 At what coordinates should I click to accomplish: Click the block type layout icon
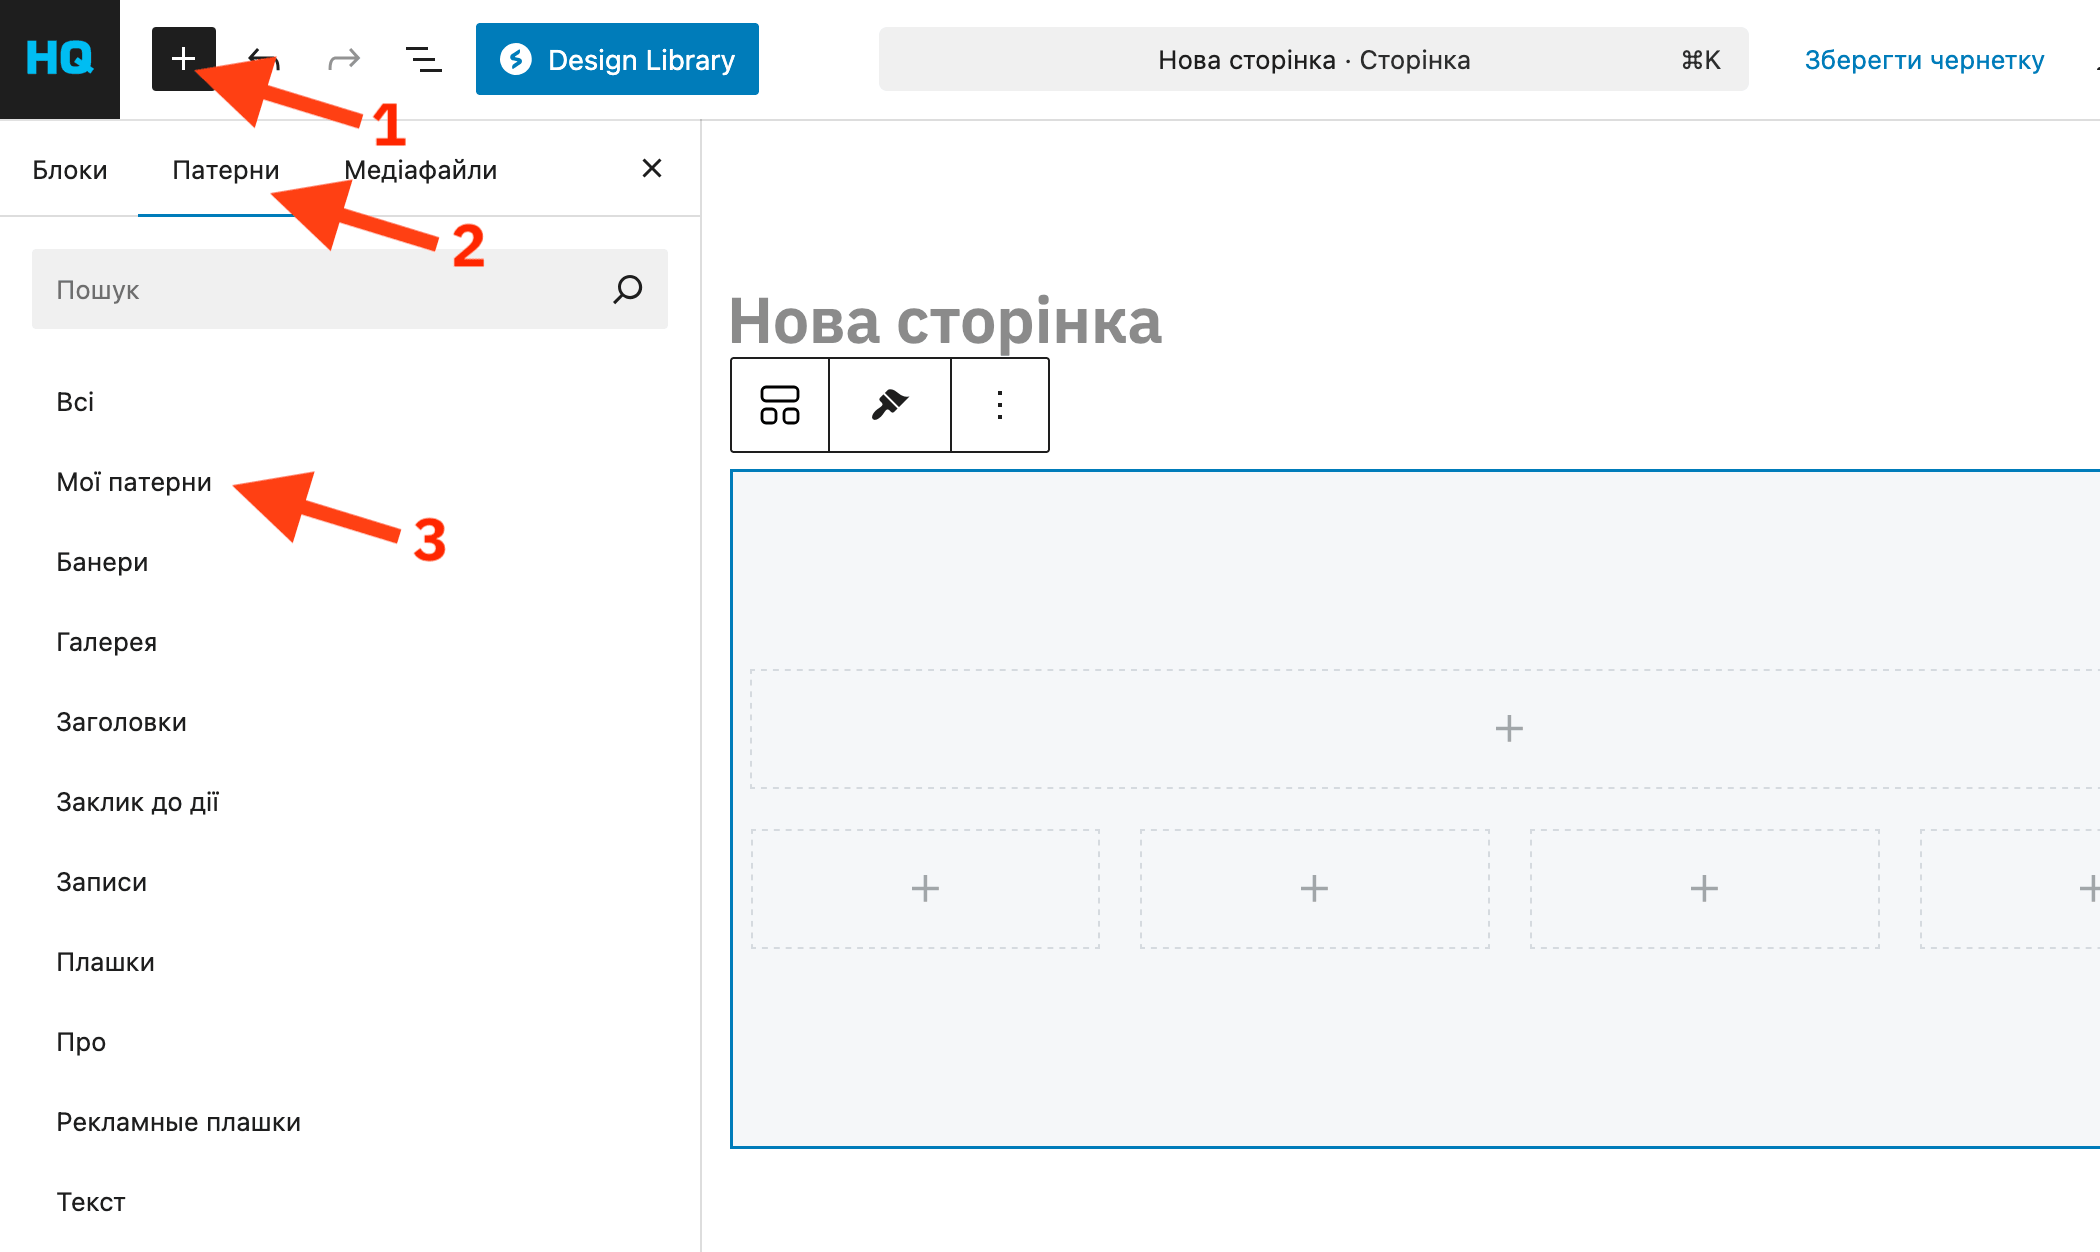click(x=780, y=405)
